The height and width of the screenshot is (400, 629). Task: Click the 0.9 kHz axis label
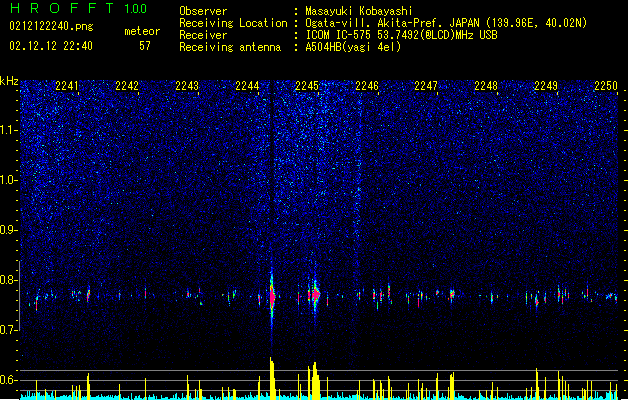tap(9, 230)
